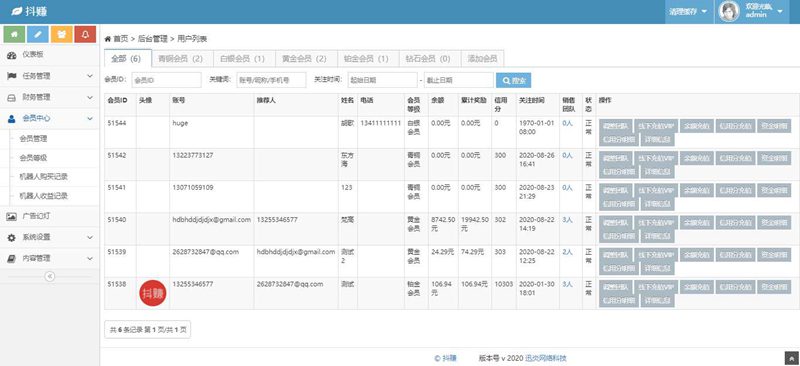Open the 清理缓存 dropdown in header
800x366 pixels.
coord(688,12)
